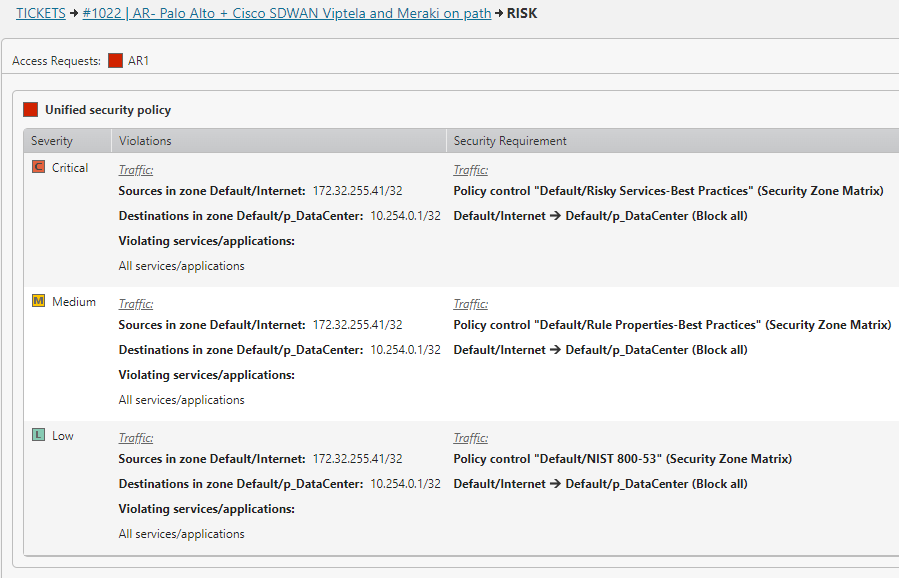The width and height of the screenshot is (899, 578).
Task: Click the Critical severity C icon
Action: 39,167
